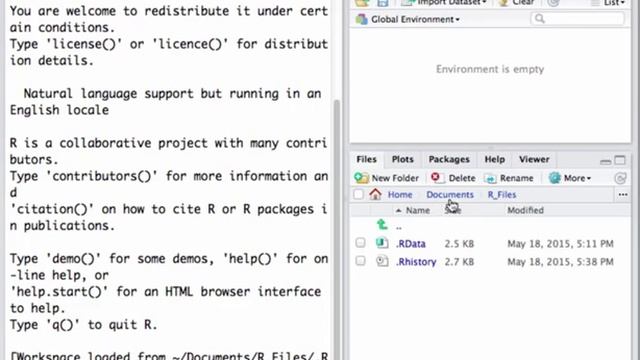Click the '2.5 KB' size value
Viewport: 640px width, 360px height.
459,244
